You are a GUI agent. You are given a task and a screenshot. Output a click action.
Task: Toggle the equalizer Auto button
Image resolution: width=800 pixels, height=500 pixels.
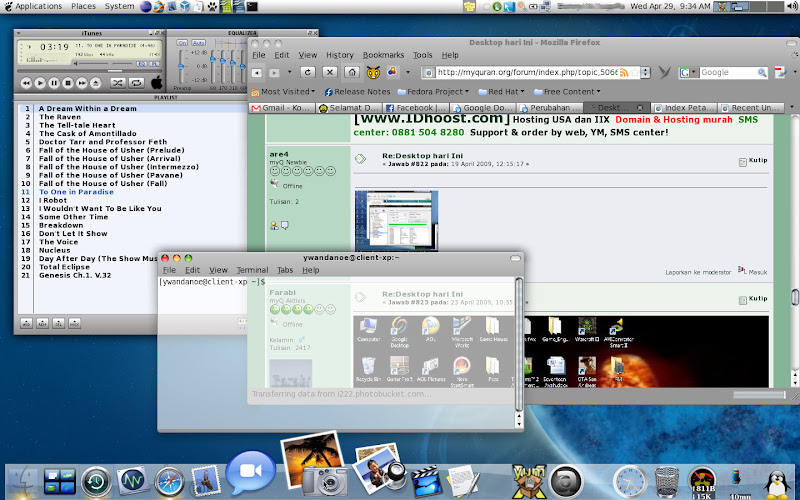pos(198,43)
